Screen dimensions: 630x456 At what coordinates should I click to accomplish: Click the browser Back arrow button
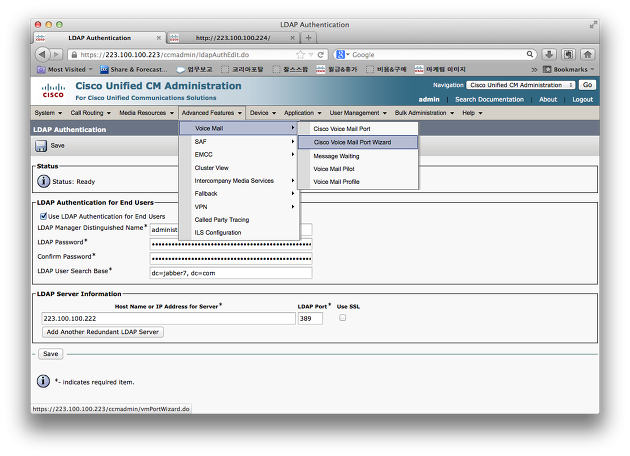42,54
